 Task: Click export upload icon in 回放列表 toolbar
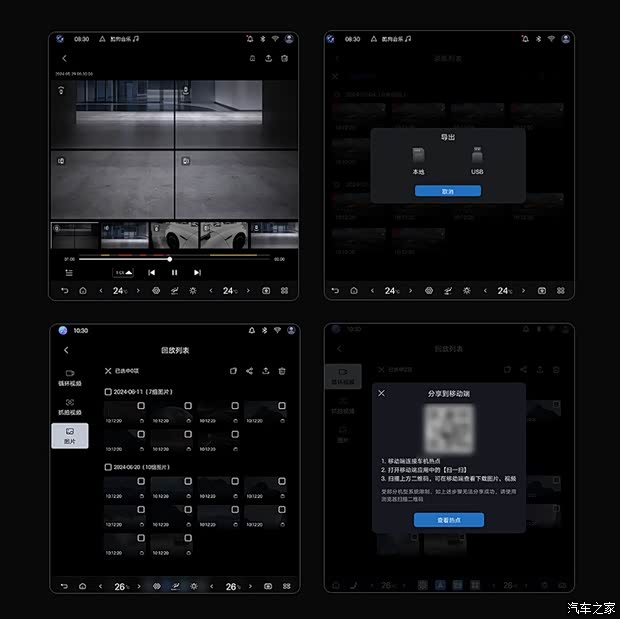[x=266, y=371]
